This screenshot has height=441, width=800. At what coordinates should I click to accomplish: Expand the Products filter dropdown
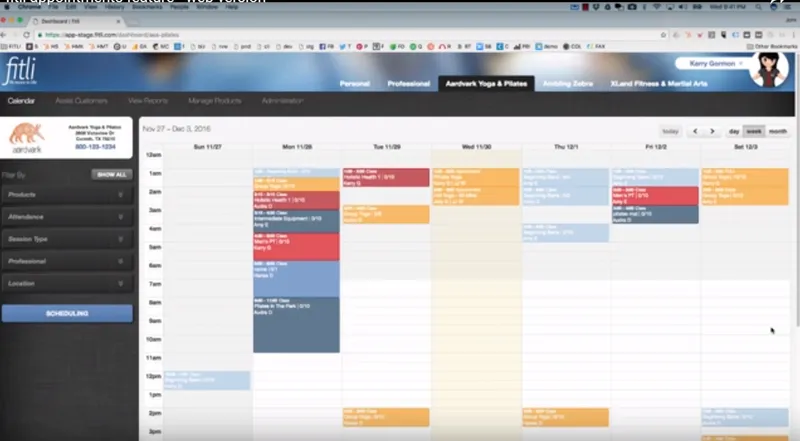pos(67,194)
